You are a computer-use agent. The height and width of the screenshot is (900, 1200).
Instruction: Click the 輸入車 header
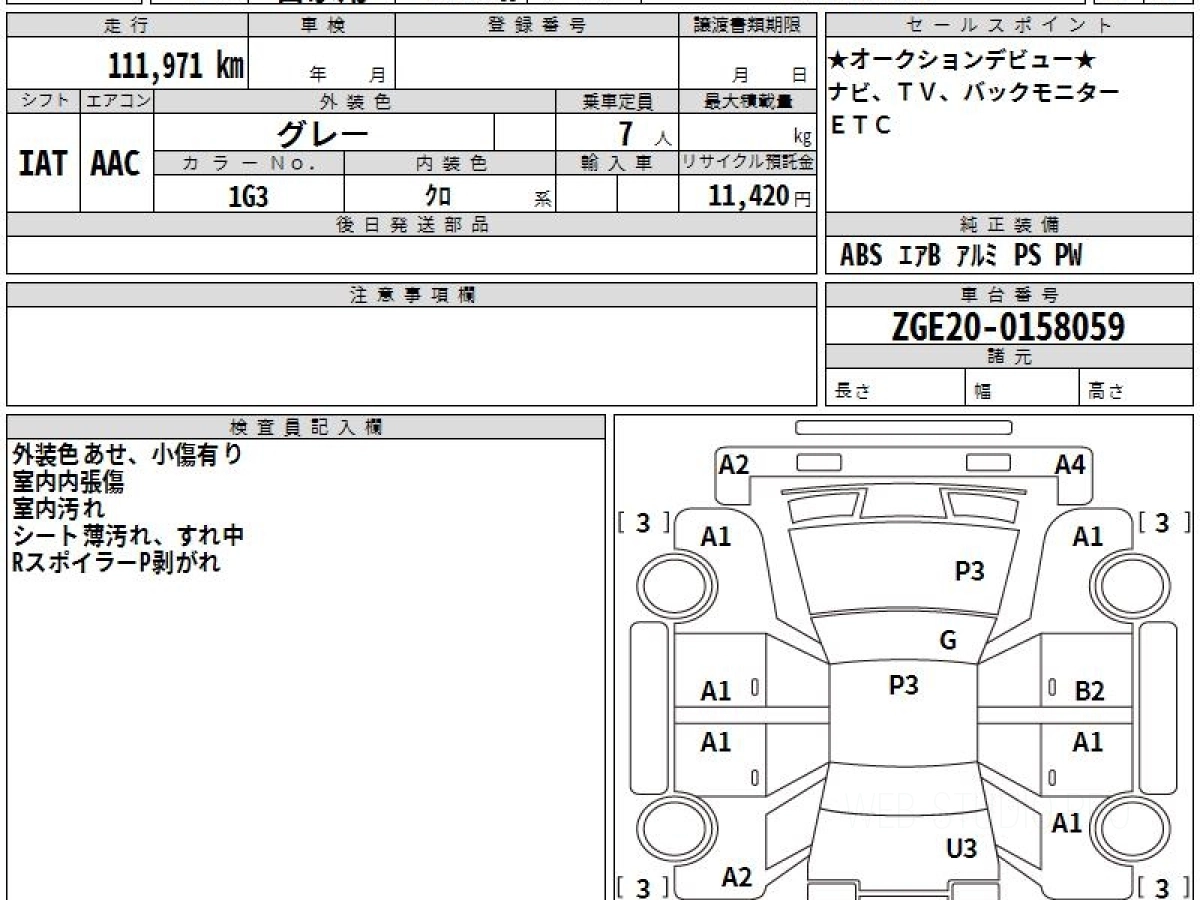617,163
